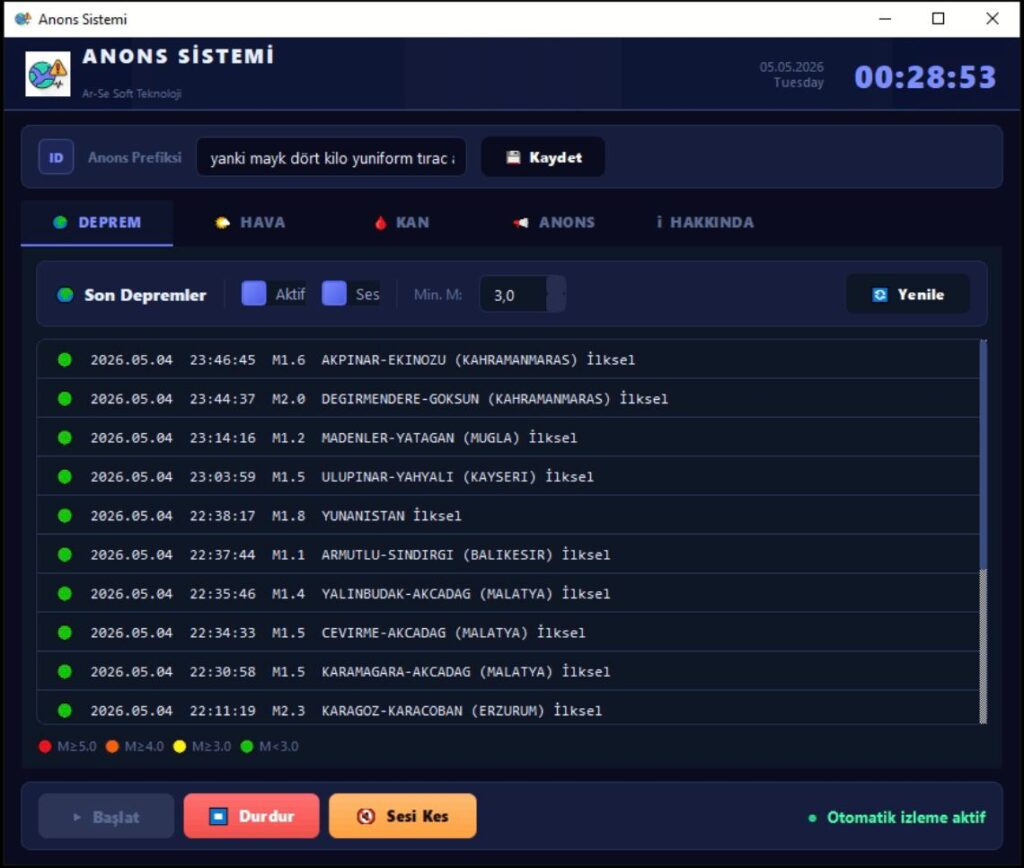Open the DEPREM tab
This screenshot has height=868, width=1024.
point(97,223)
